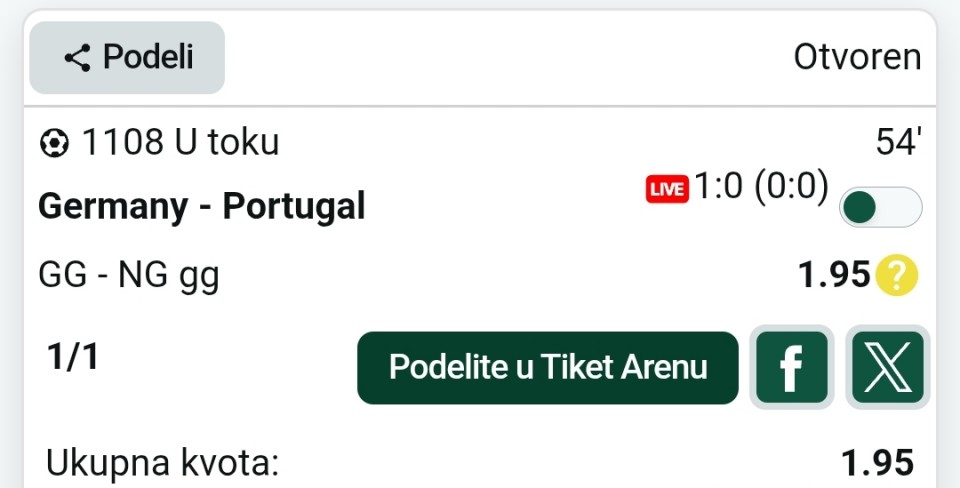Click the ticket card header bar
The width and height of the screenshot is (960, 488).
click(480, 58)
